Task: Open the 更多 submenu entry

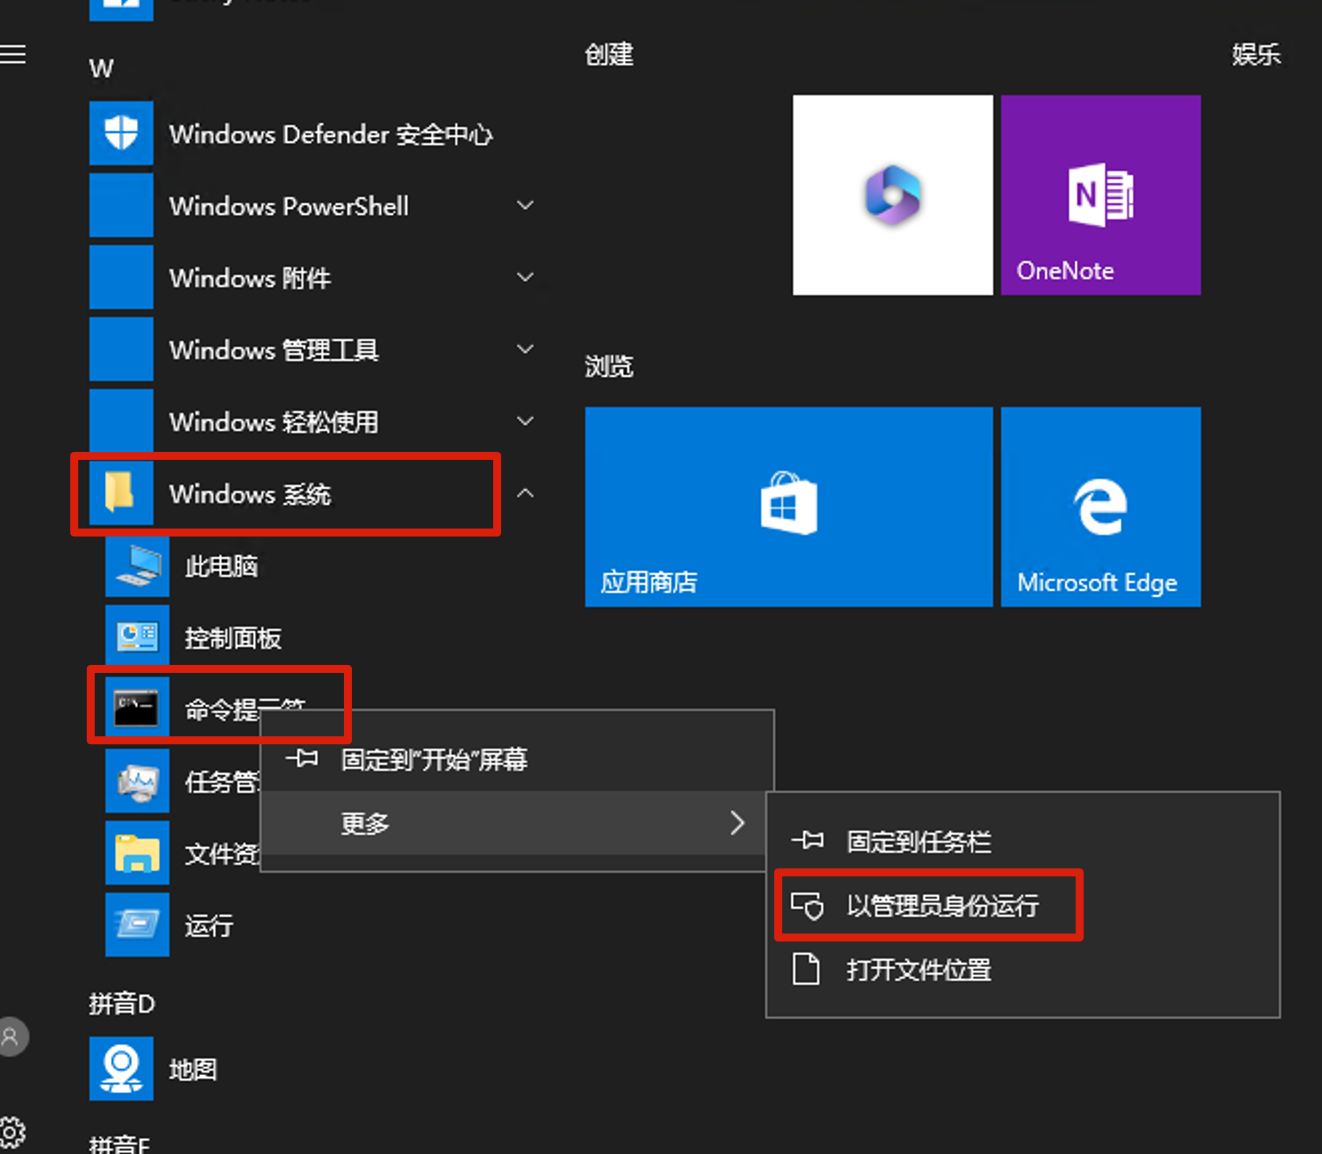Action: pos(363,823)
